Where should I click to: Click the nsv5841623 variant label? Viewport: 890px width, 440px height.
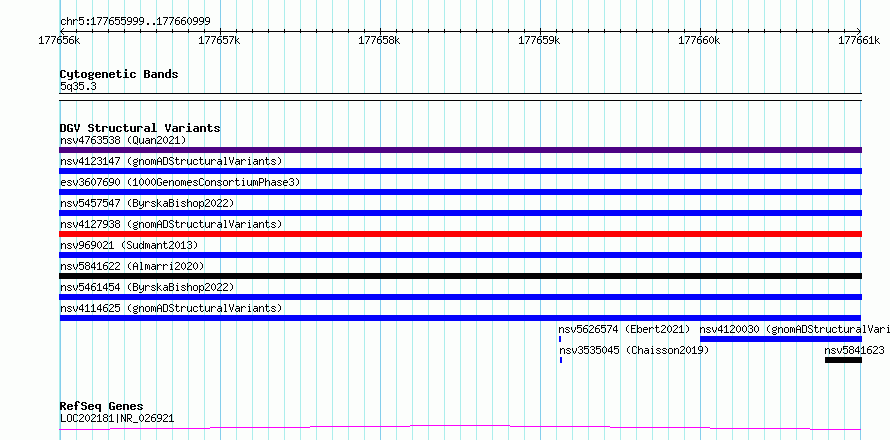pos(854,350)
